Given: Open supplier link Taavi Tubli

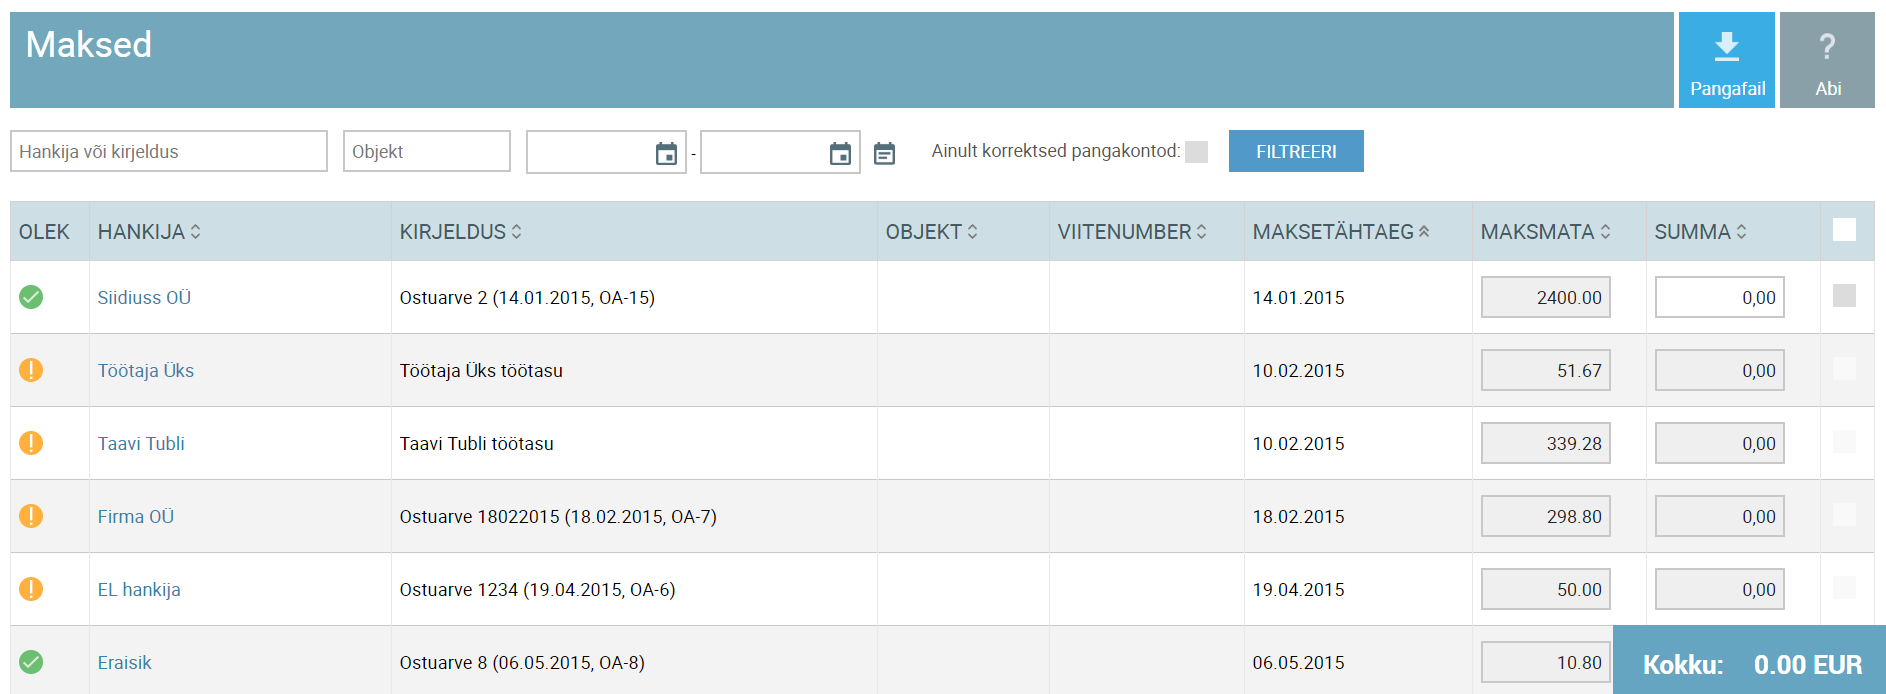Looking at the screenshot, I should tap(141, 444).
